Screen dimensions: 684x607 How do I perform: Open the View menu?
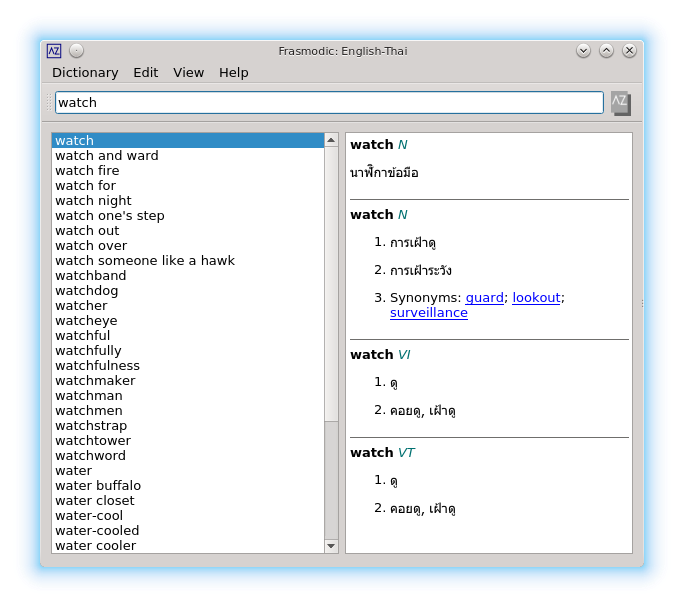coord(188,73)
